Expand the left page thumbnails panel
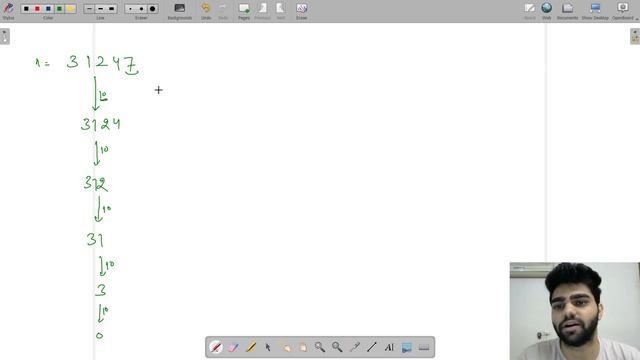Screen dimensions: 640x360 [x=4, y=36]
